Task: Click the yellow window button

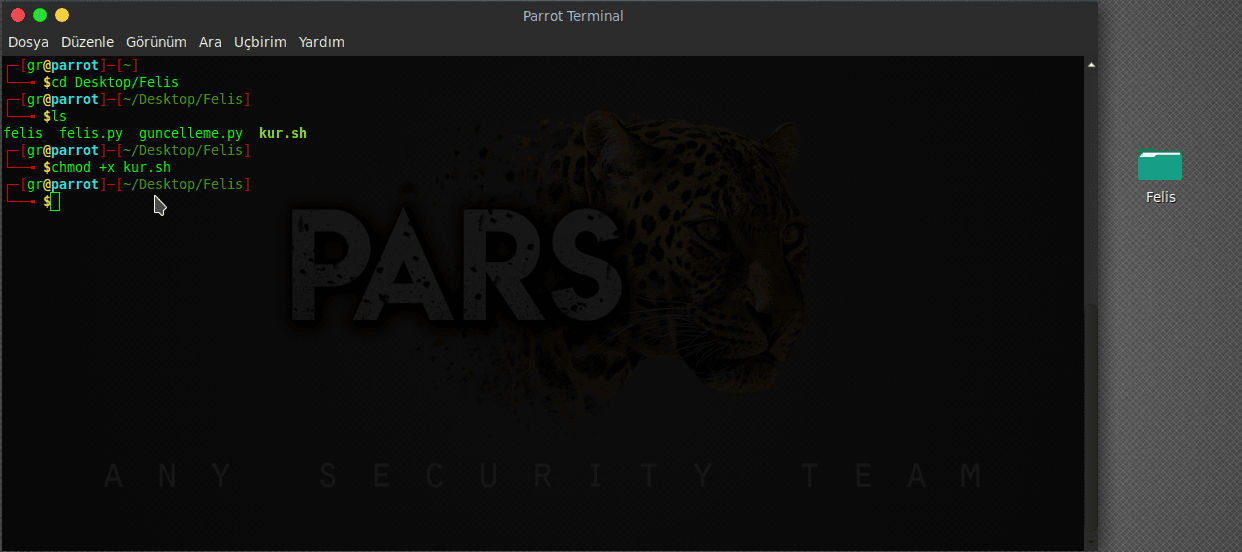Action: pos(62,15)
